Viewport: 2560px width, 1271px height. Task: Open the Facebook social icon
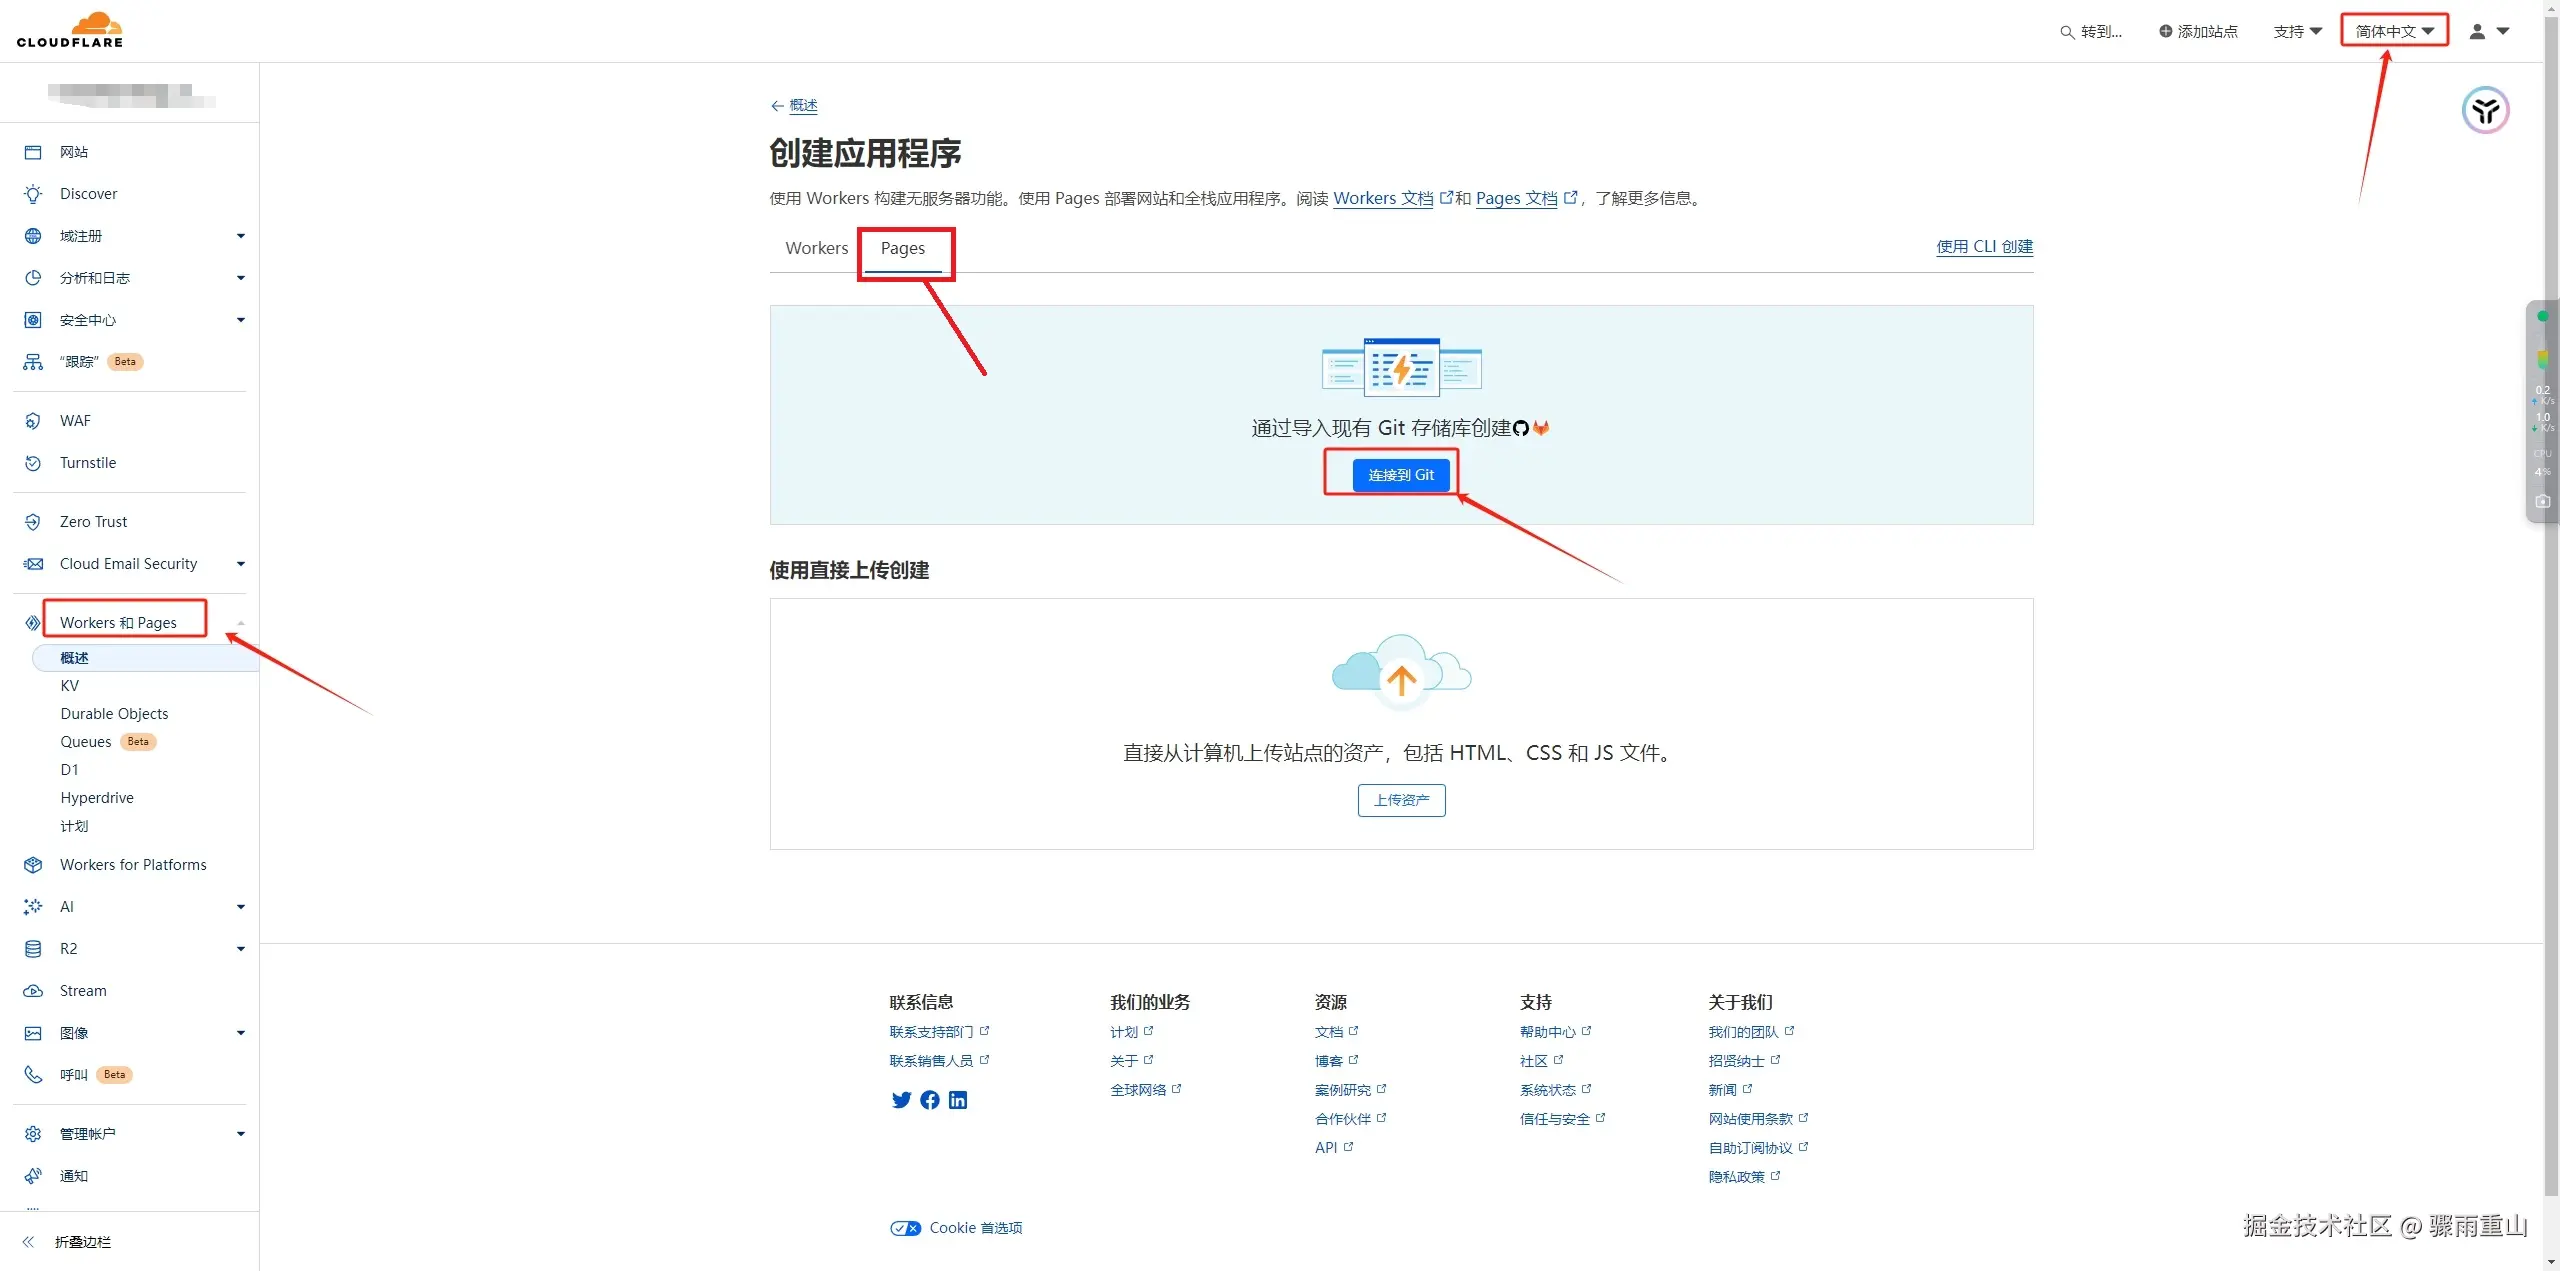[930, 1100]
